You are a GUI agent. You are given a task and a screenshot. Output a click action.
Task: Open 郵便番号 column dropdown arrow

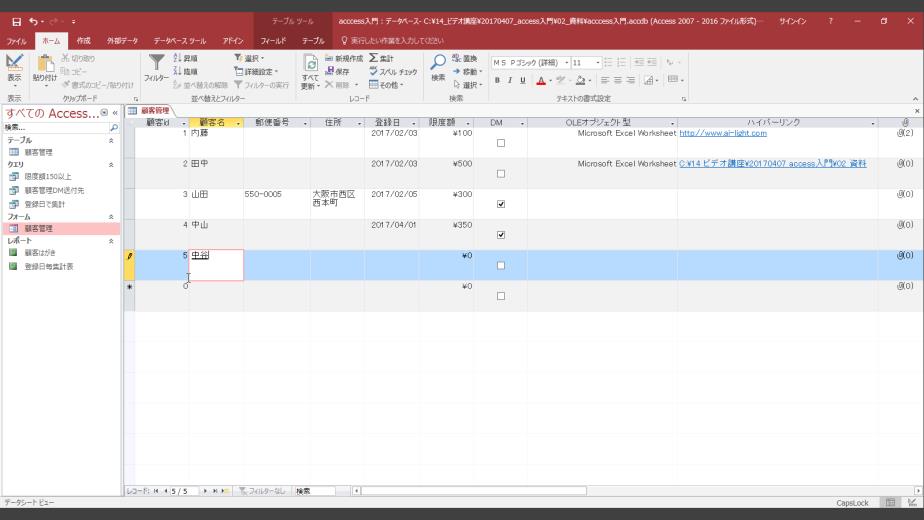pos(305,123)
